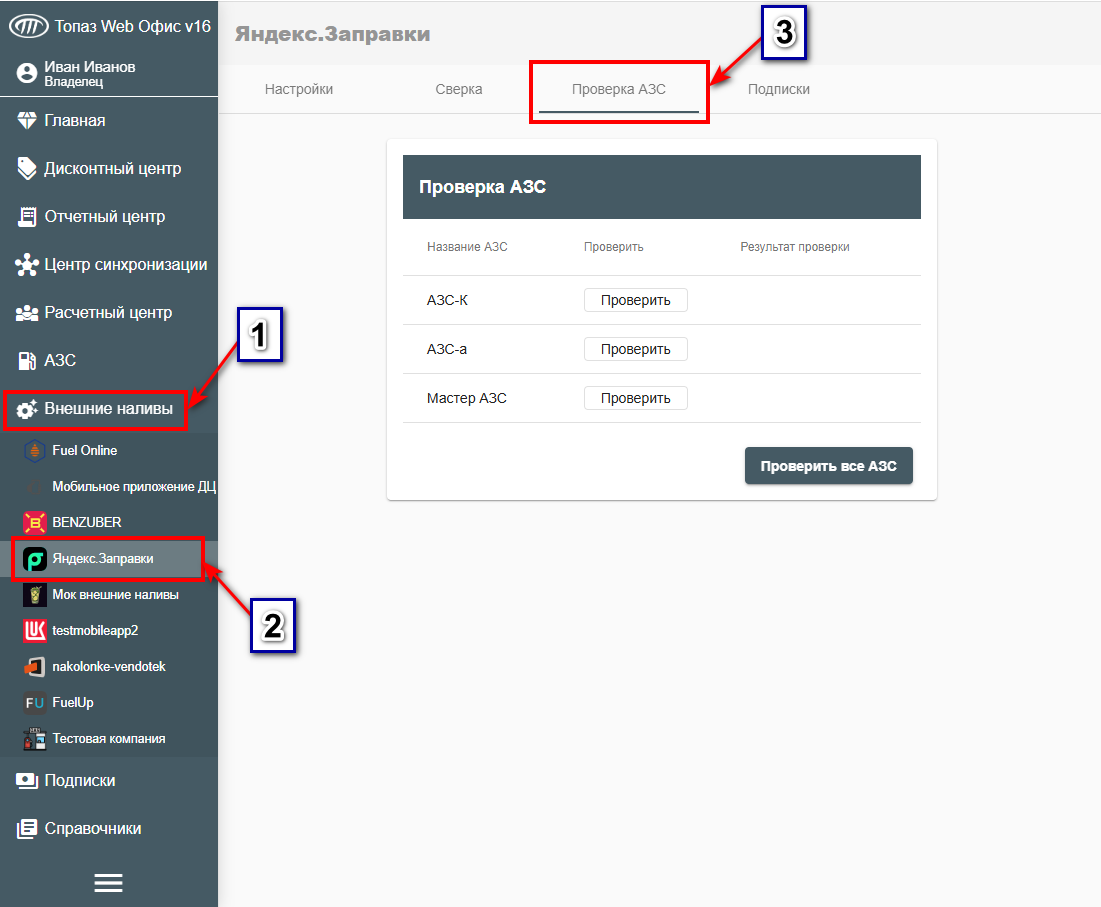Click the Мок внешние наливы icon
Screen dimensions: 1101x907
click(34, 595)
